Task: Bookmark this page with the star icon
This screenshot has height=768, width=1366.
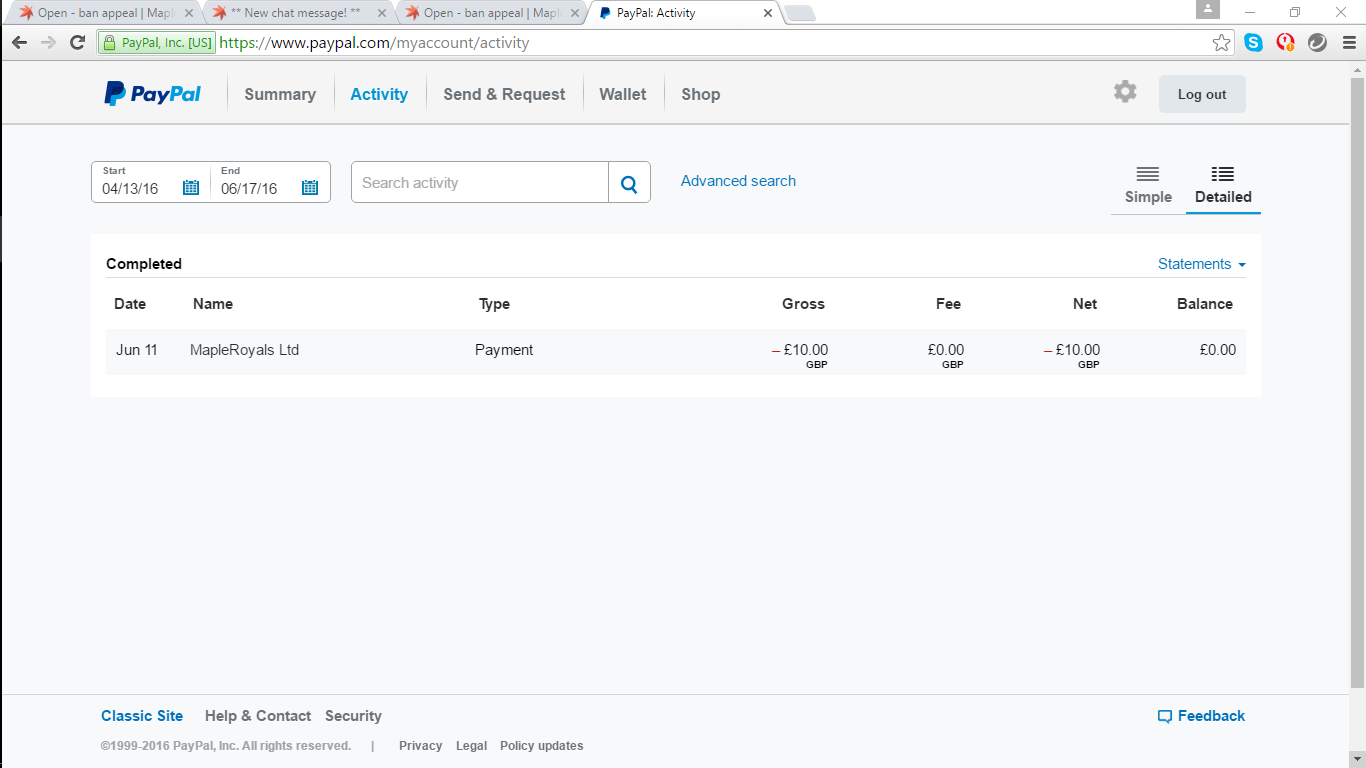Action: point(1221,43)
